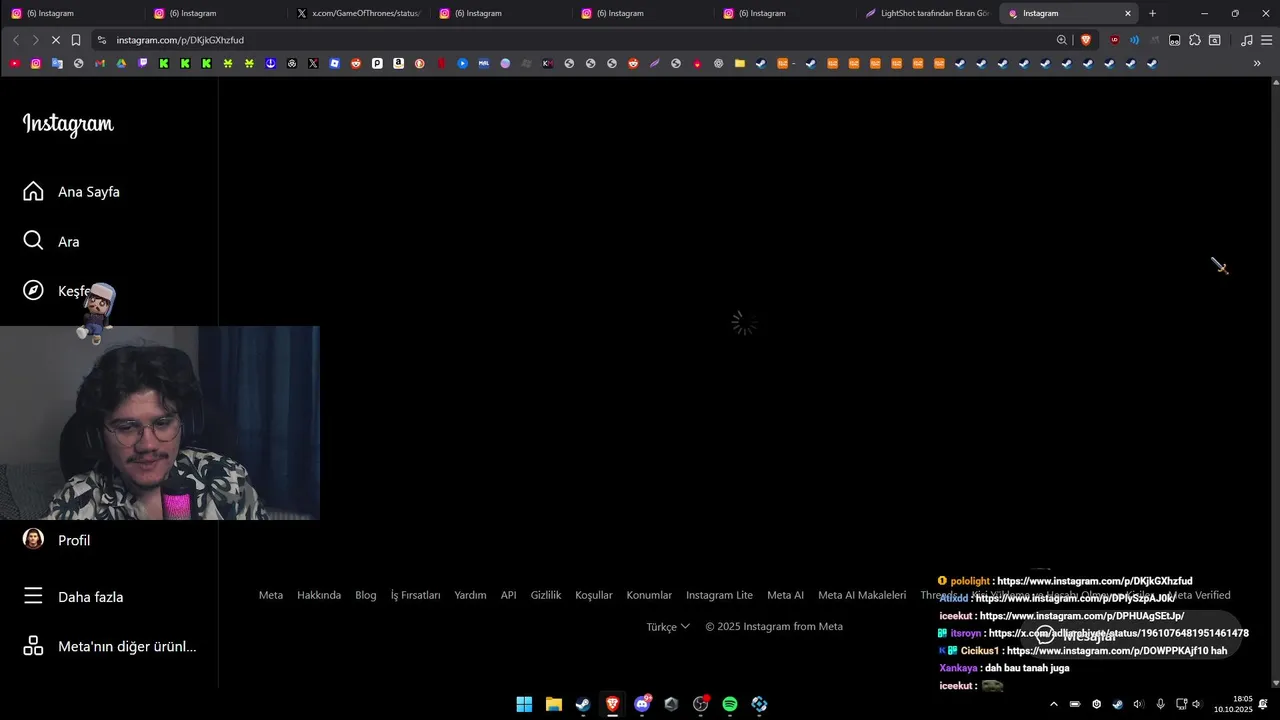This screenshot has height=720, width=1280.
Task: Open the Netflix bookmark
Action: pos(441,63)
